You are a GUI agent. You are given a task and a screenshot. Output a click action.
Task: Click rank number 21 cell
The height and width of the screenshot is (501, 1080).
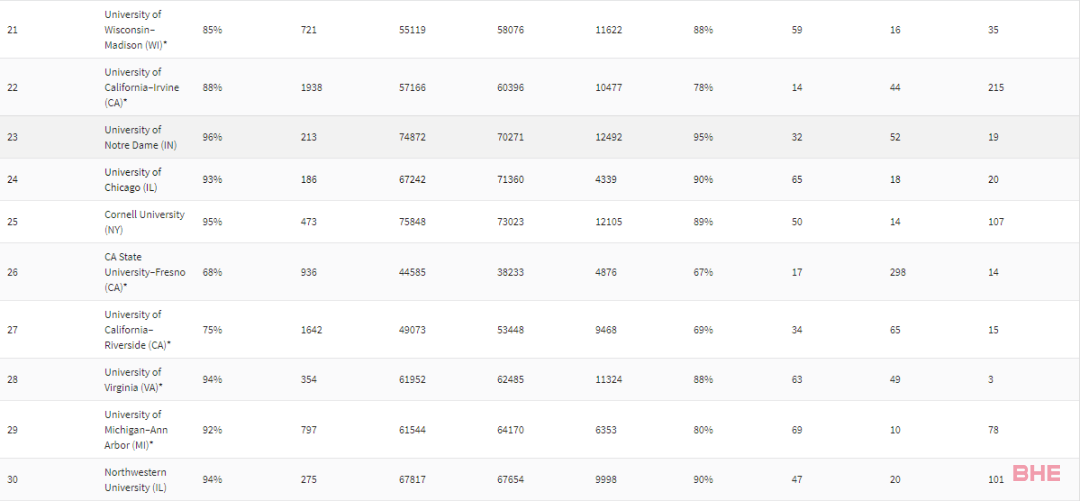point(12,30)
